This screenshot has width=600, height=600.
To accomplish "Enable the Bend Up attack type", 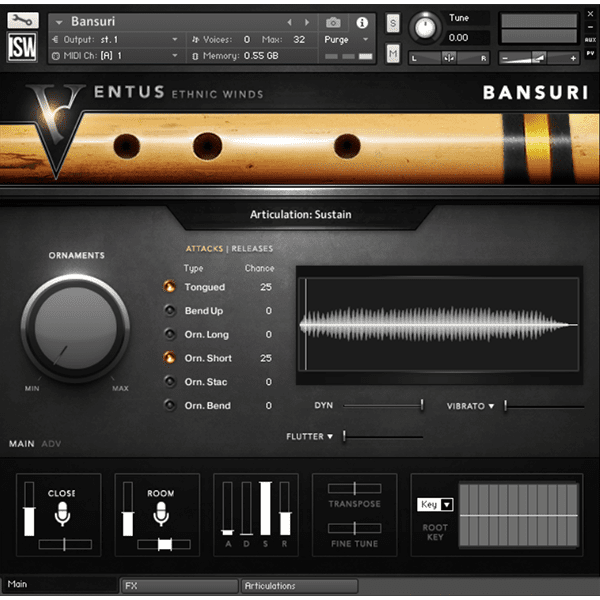I will click(x=170, y=311).
